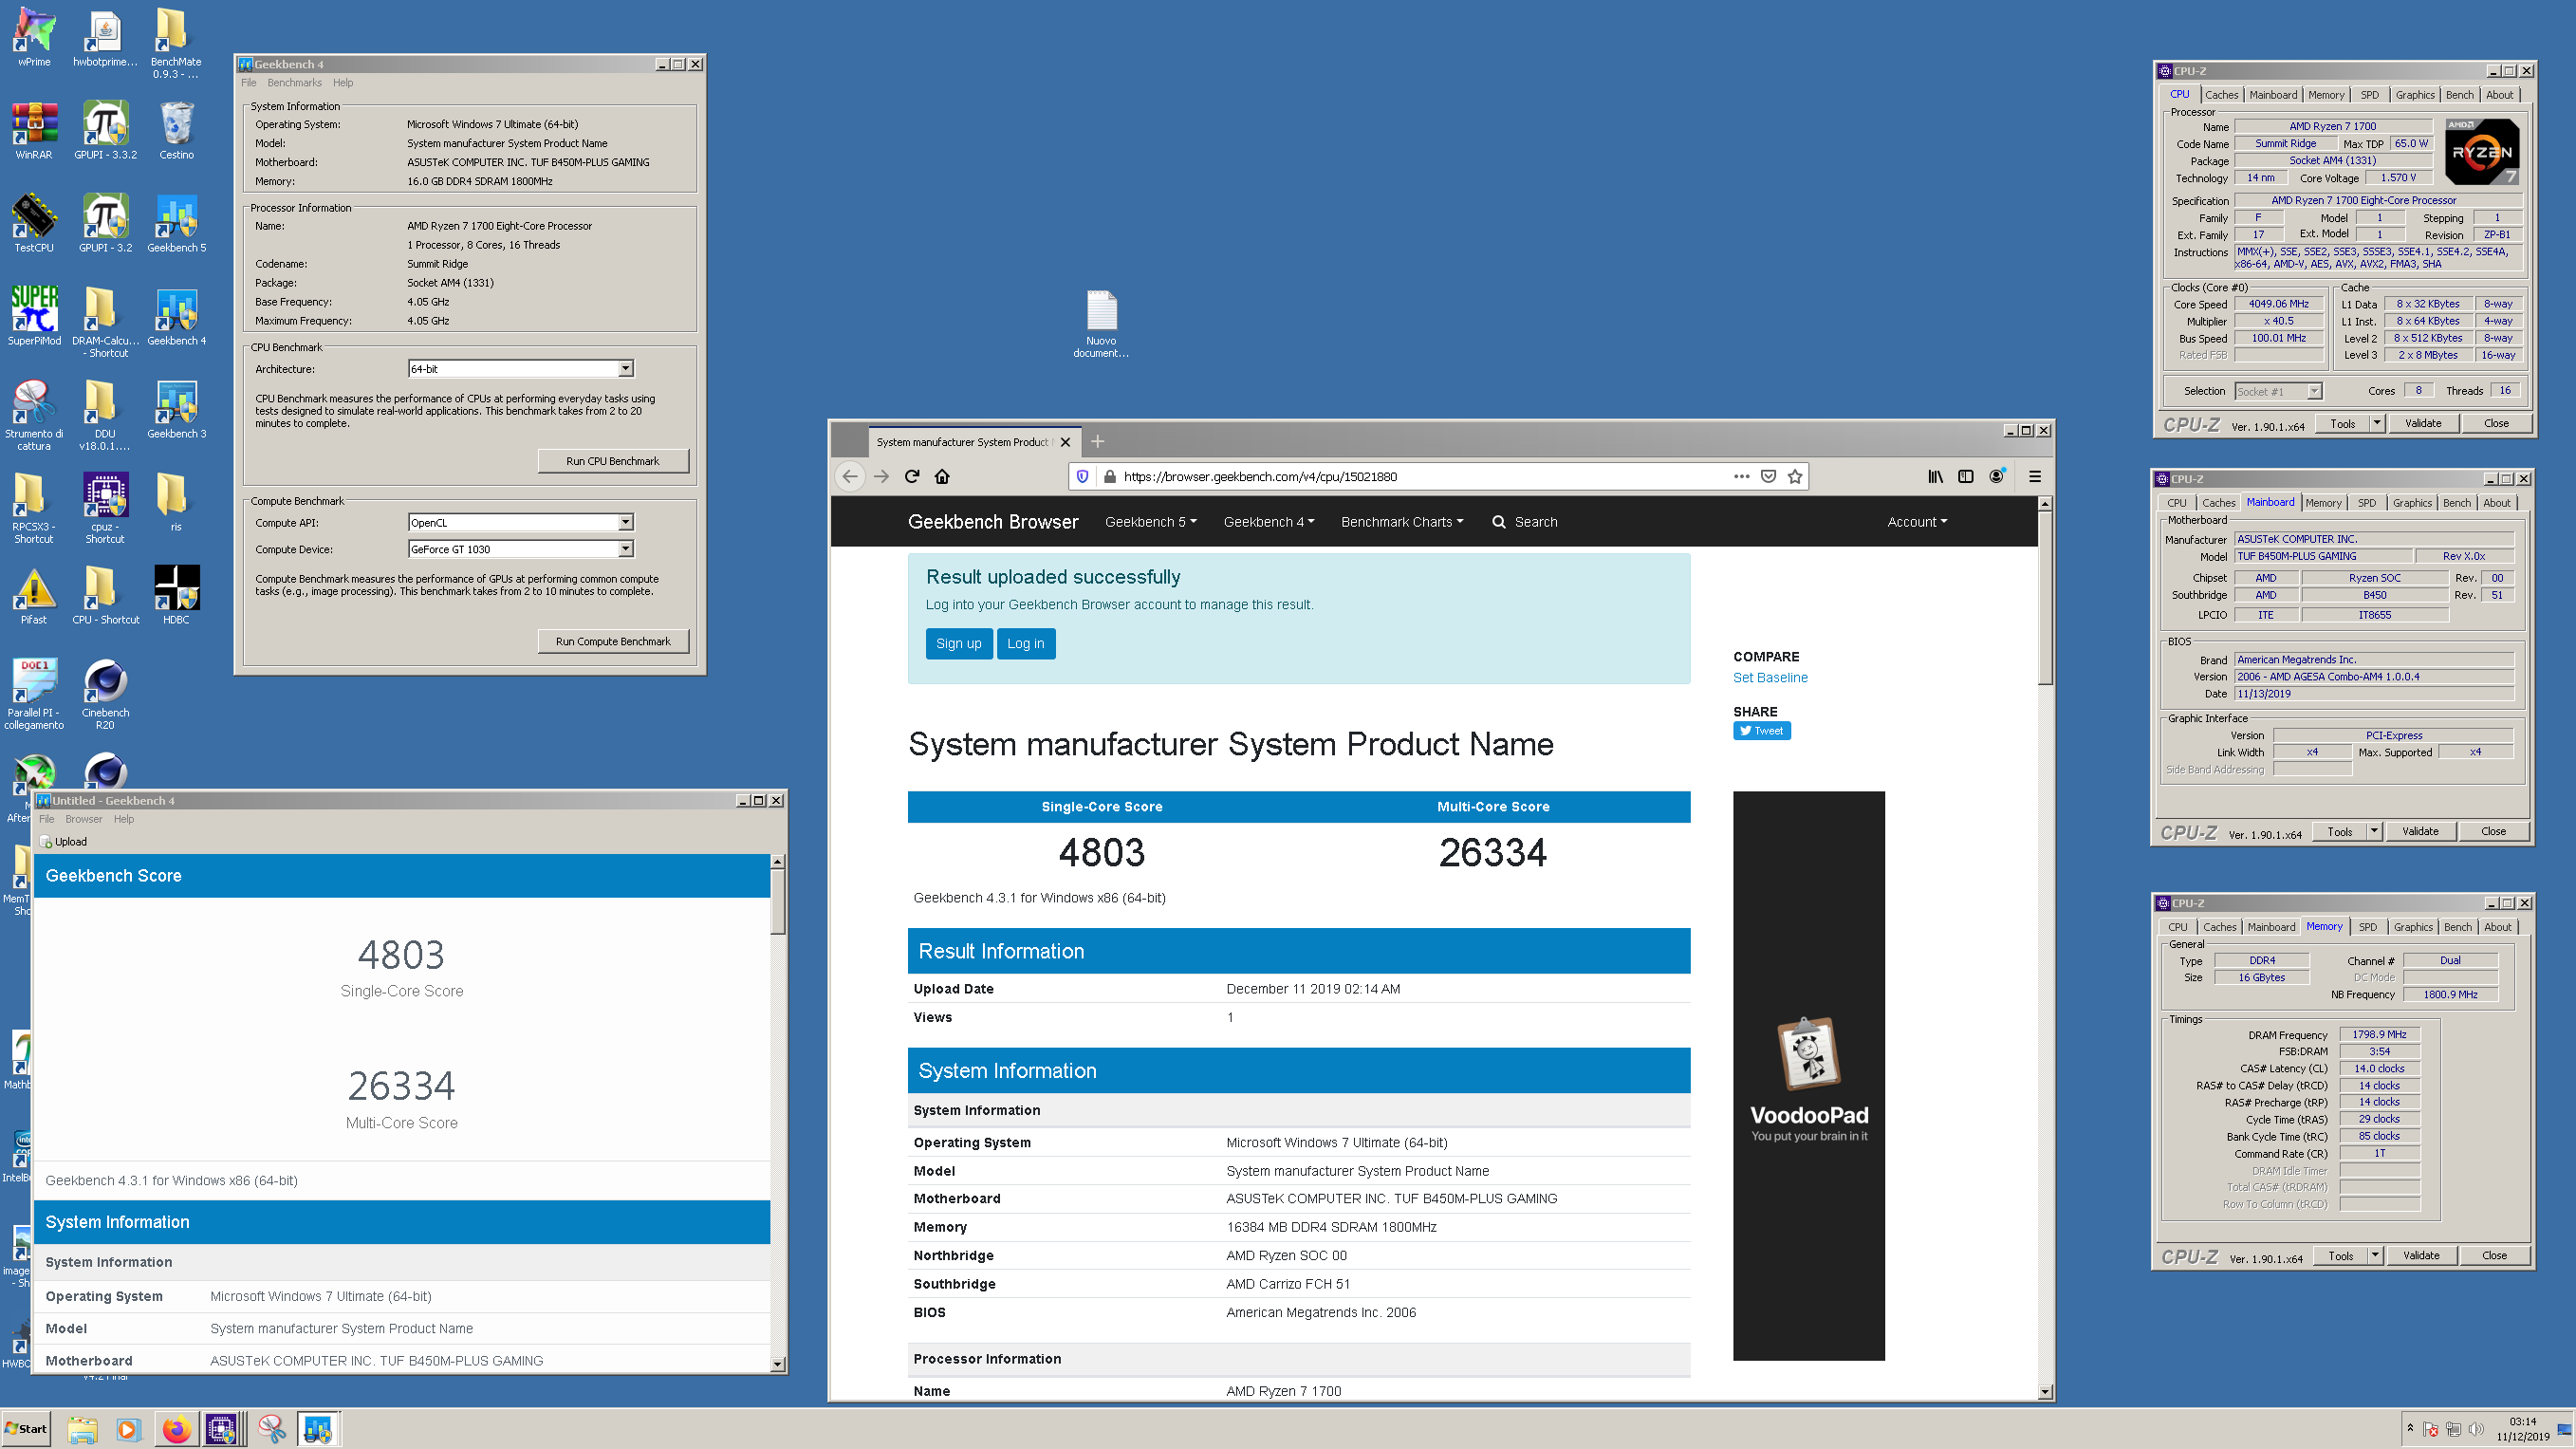The image size is (2576, 1449).
Task: Open the Geekbench 5 menu in navbar
Action: [1151, 522]
